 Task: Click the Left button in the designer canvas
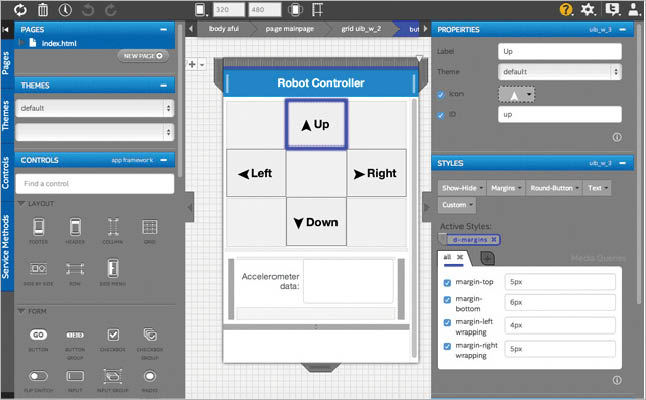point(256,173)
